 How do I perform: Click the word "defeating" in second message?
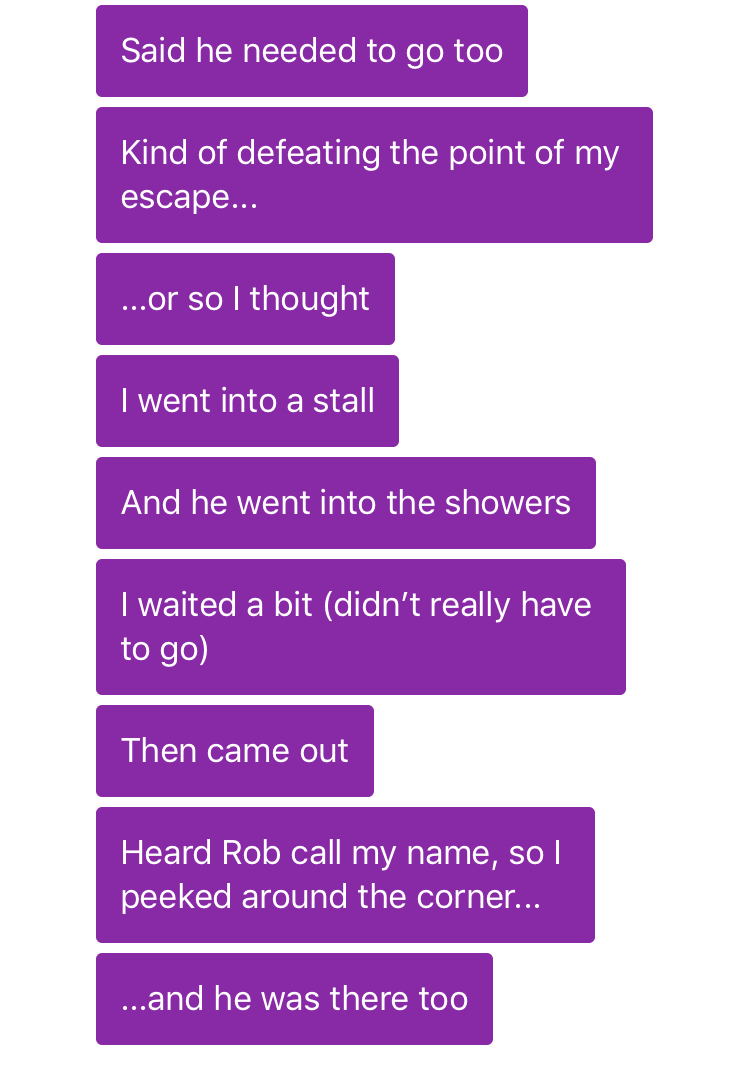[308, 154]
